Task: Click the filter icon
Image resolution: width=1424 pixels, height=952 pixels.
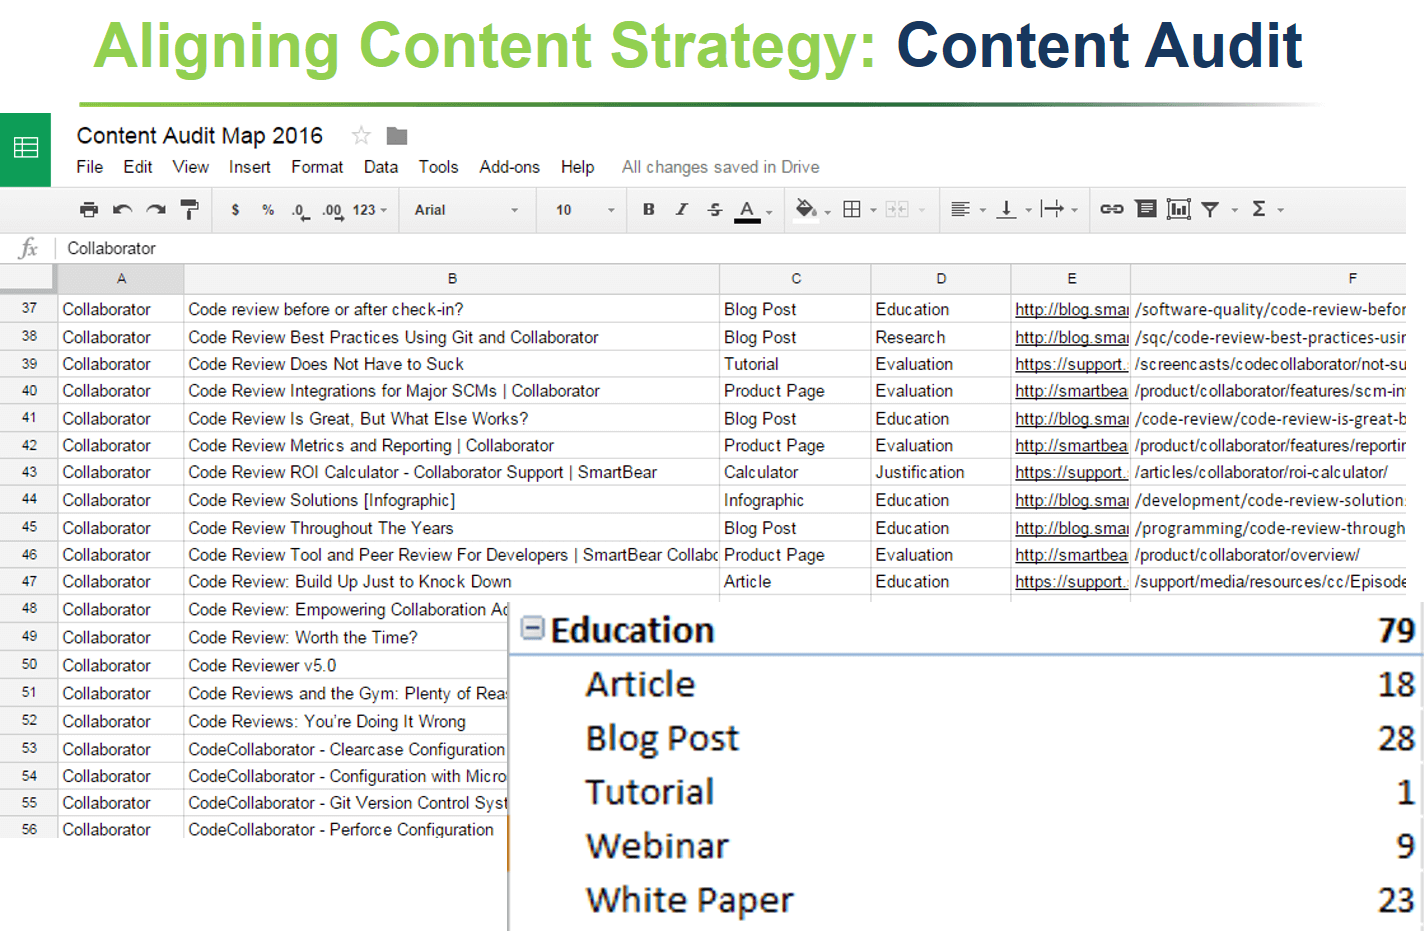Action: [x=1210, y=209]
